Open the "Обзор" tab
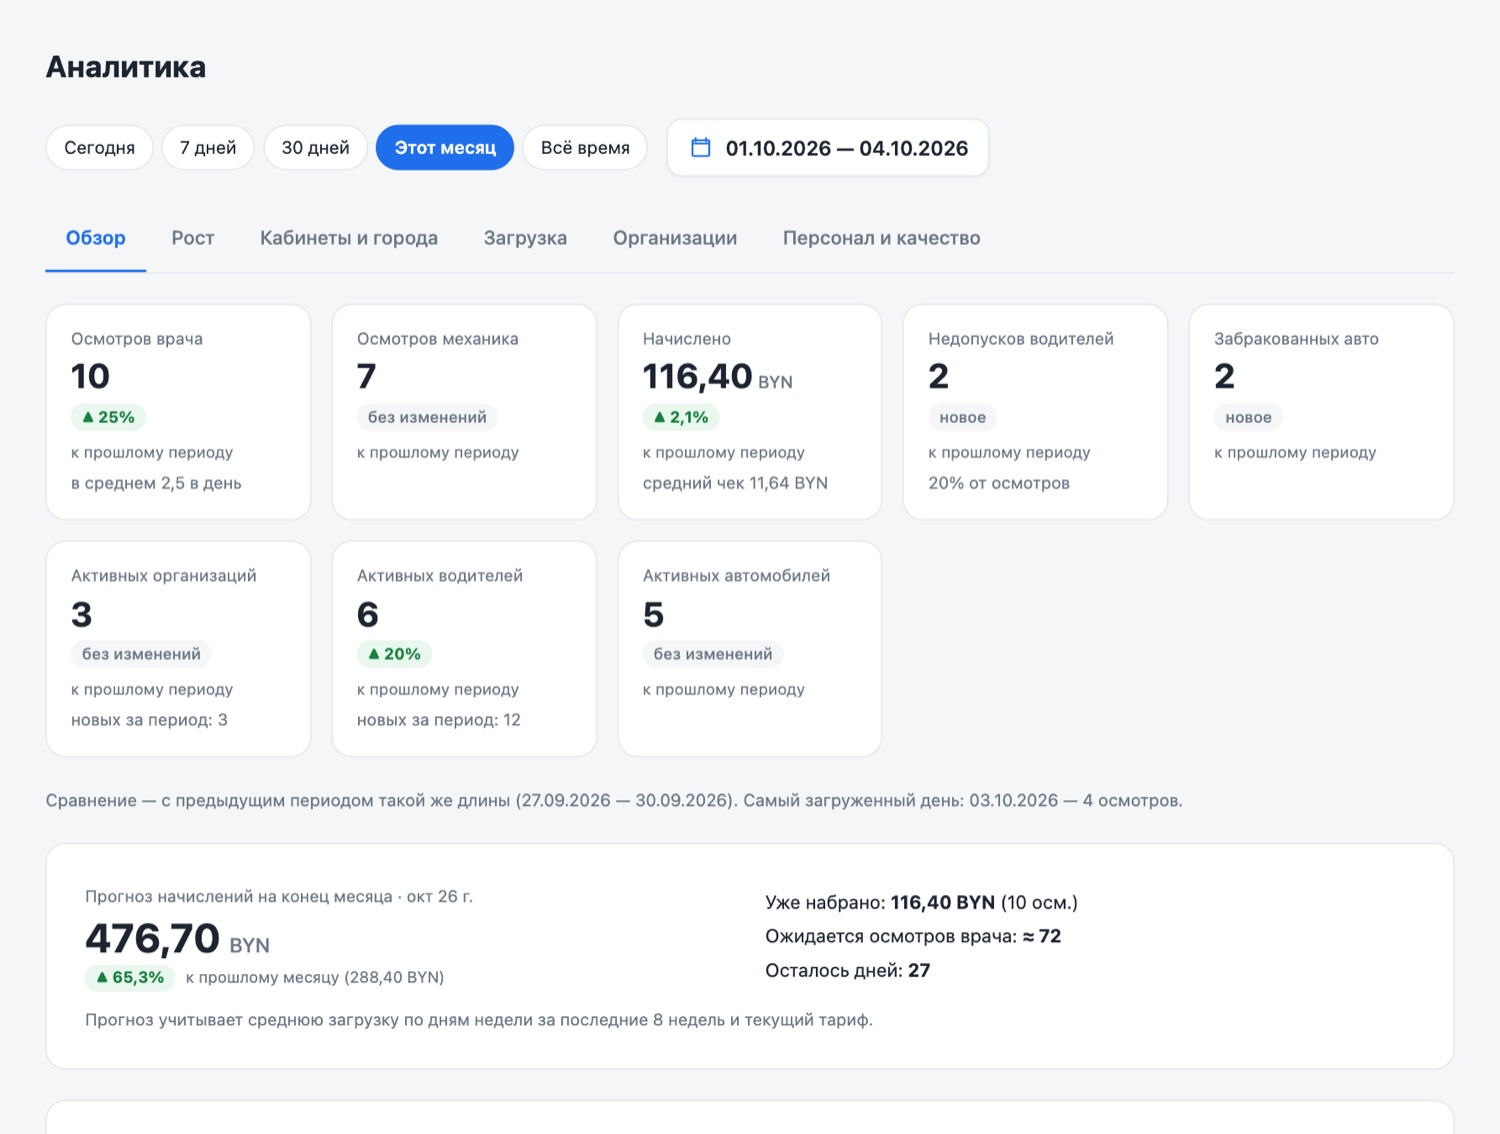The image size is (1500, 1134). 96,238
